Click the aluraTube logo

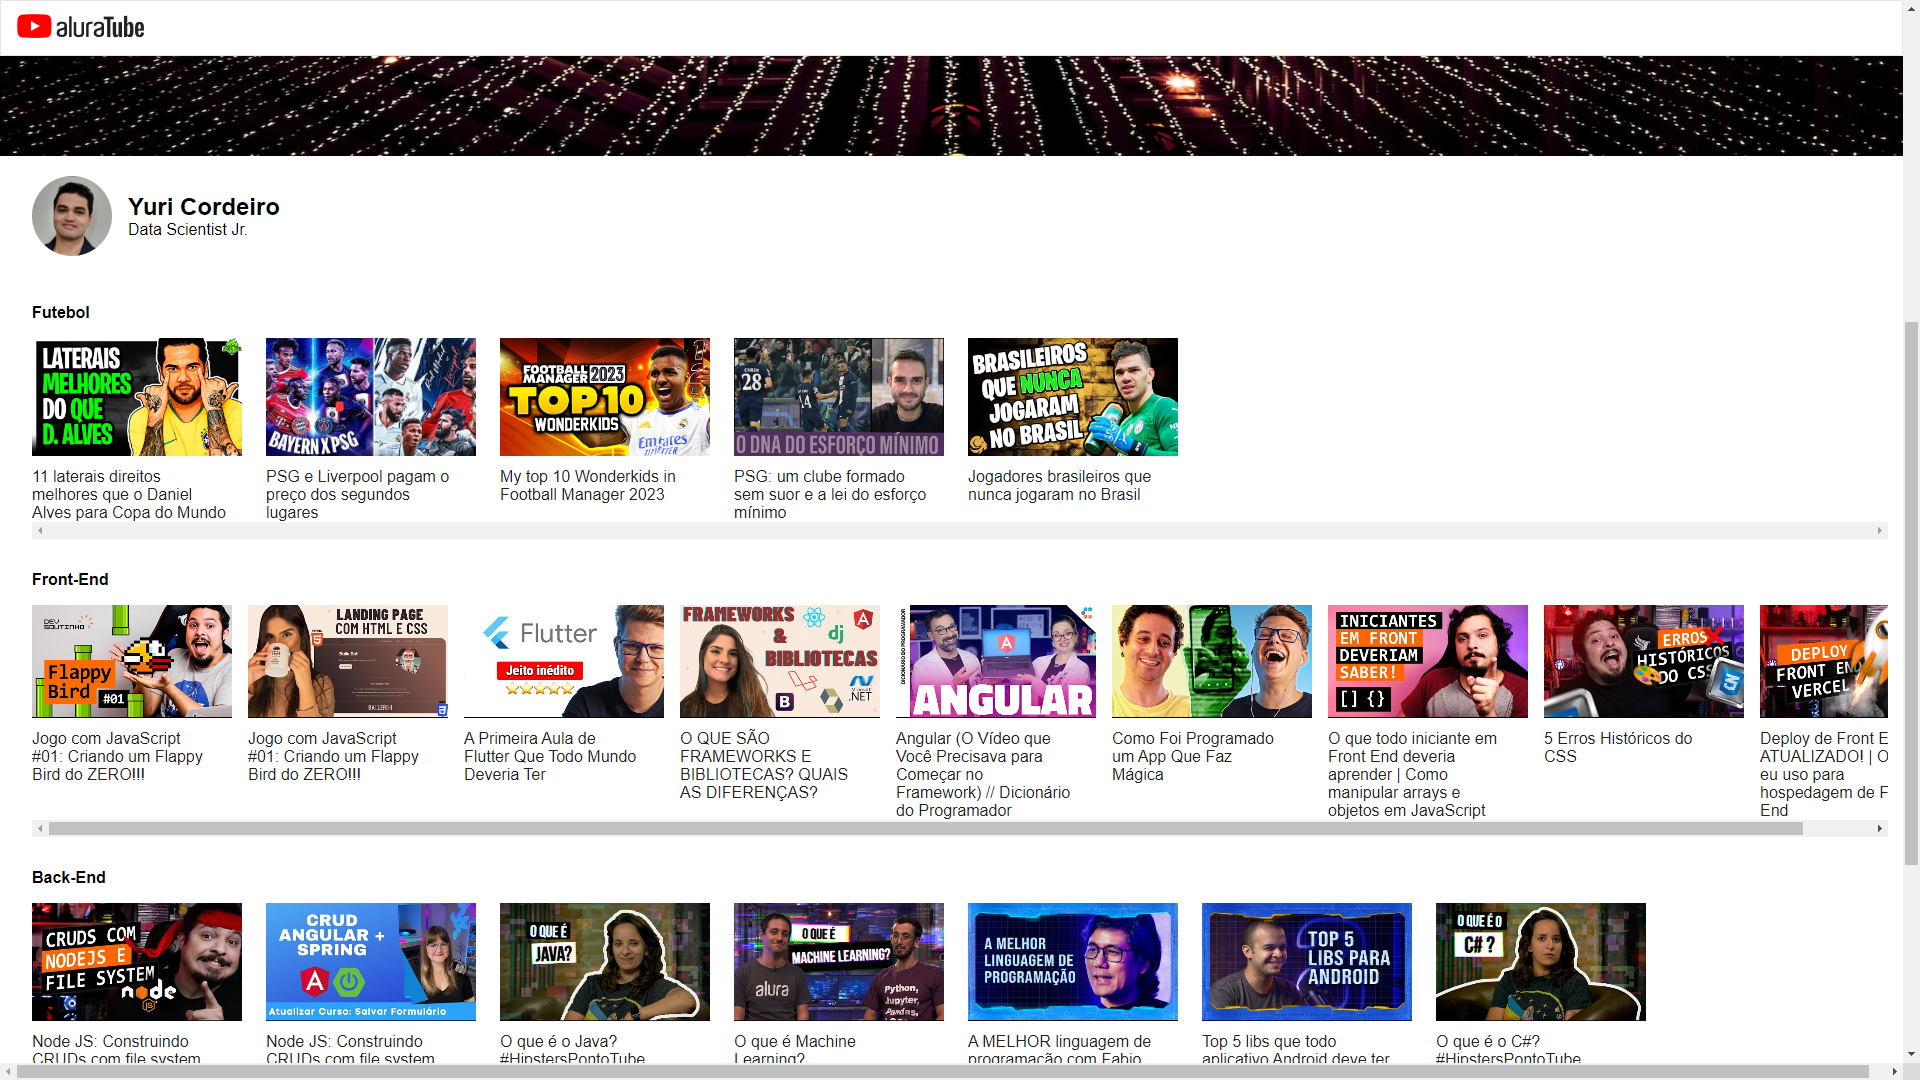point(81,27)
